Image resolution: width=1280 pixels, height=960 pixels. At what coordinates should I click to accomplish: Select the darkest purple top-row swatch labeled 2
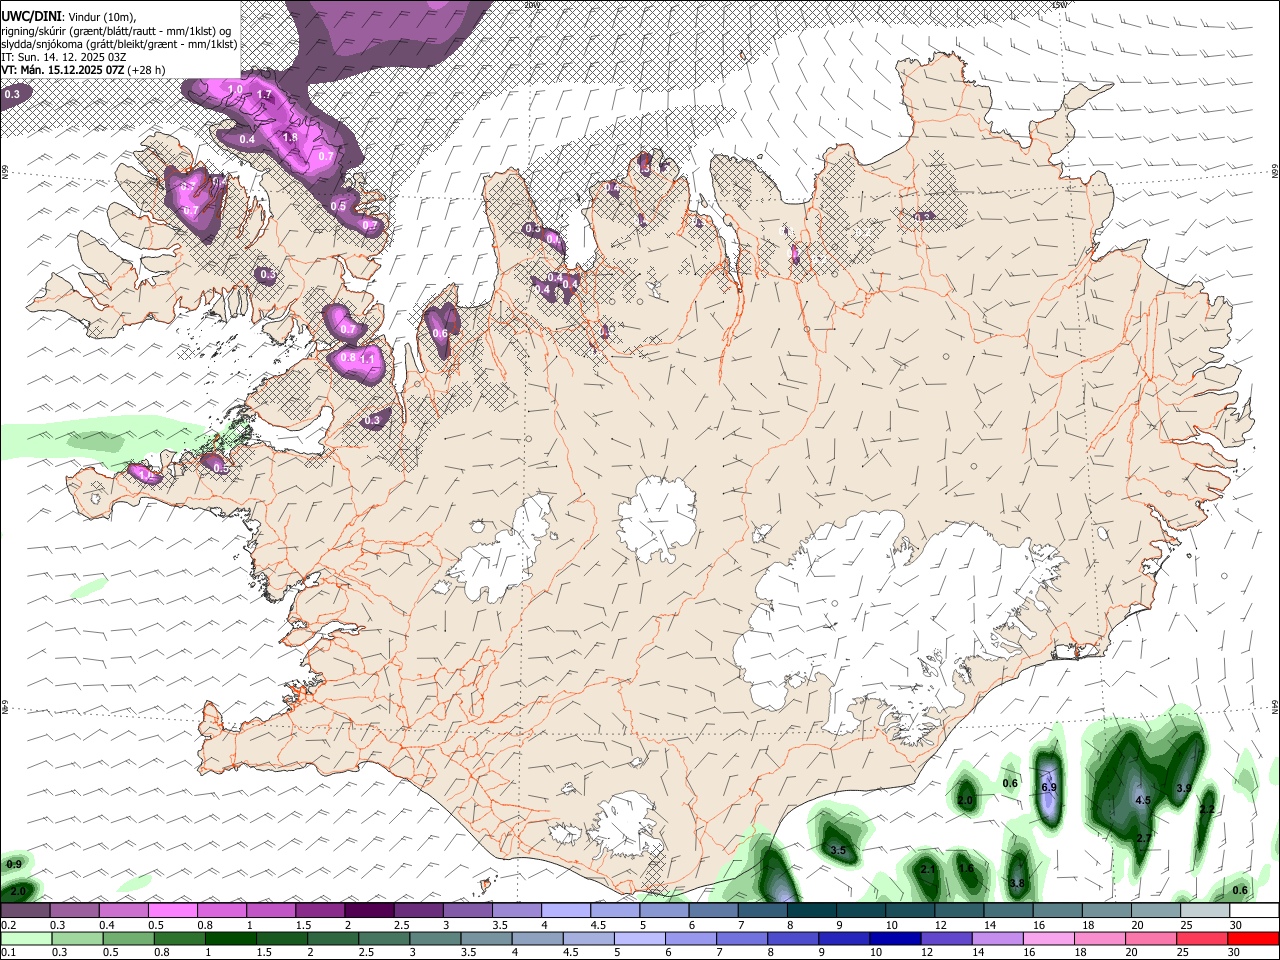369,910
